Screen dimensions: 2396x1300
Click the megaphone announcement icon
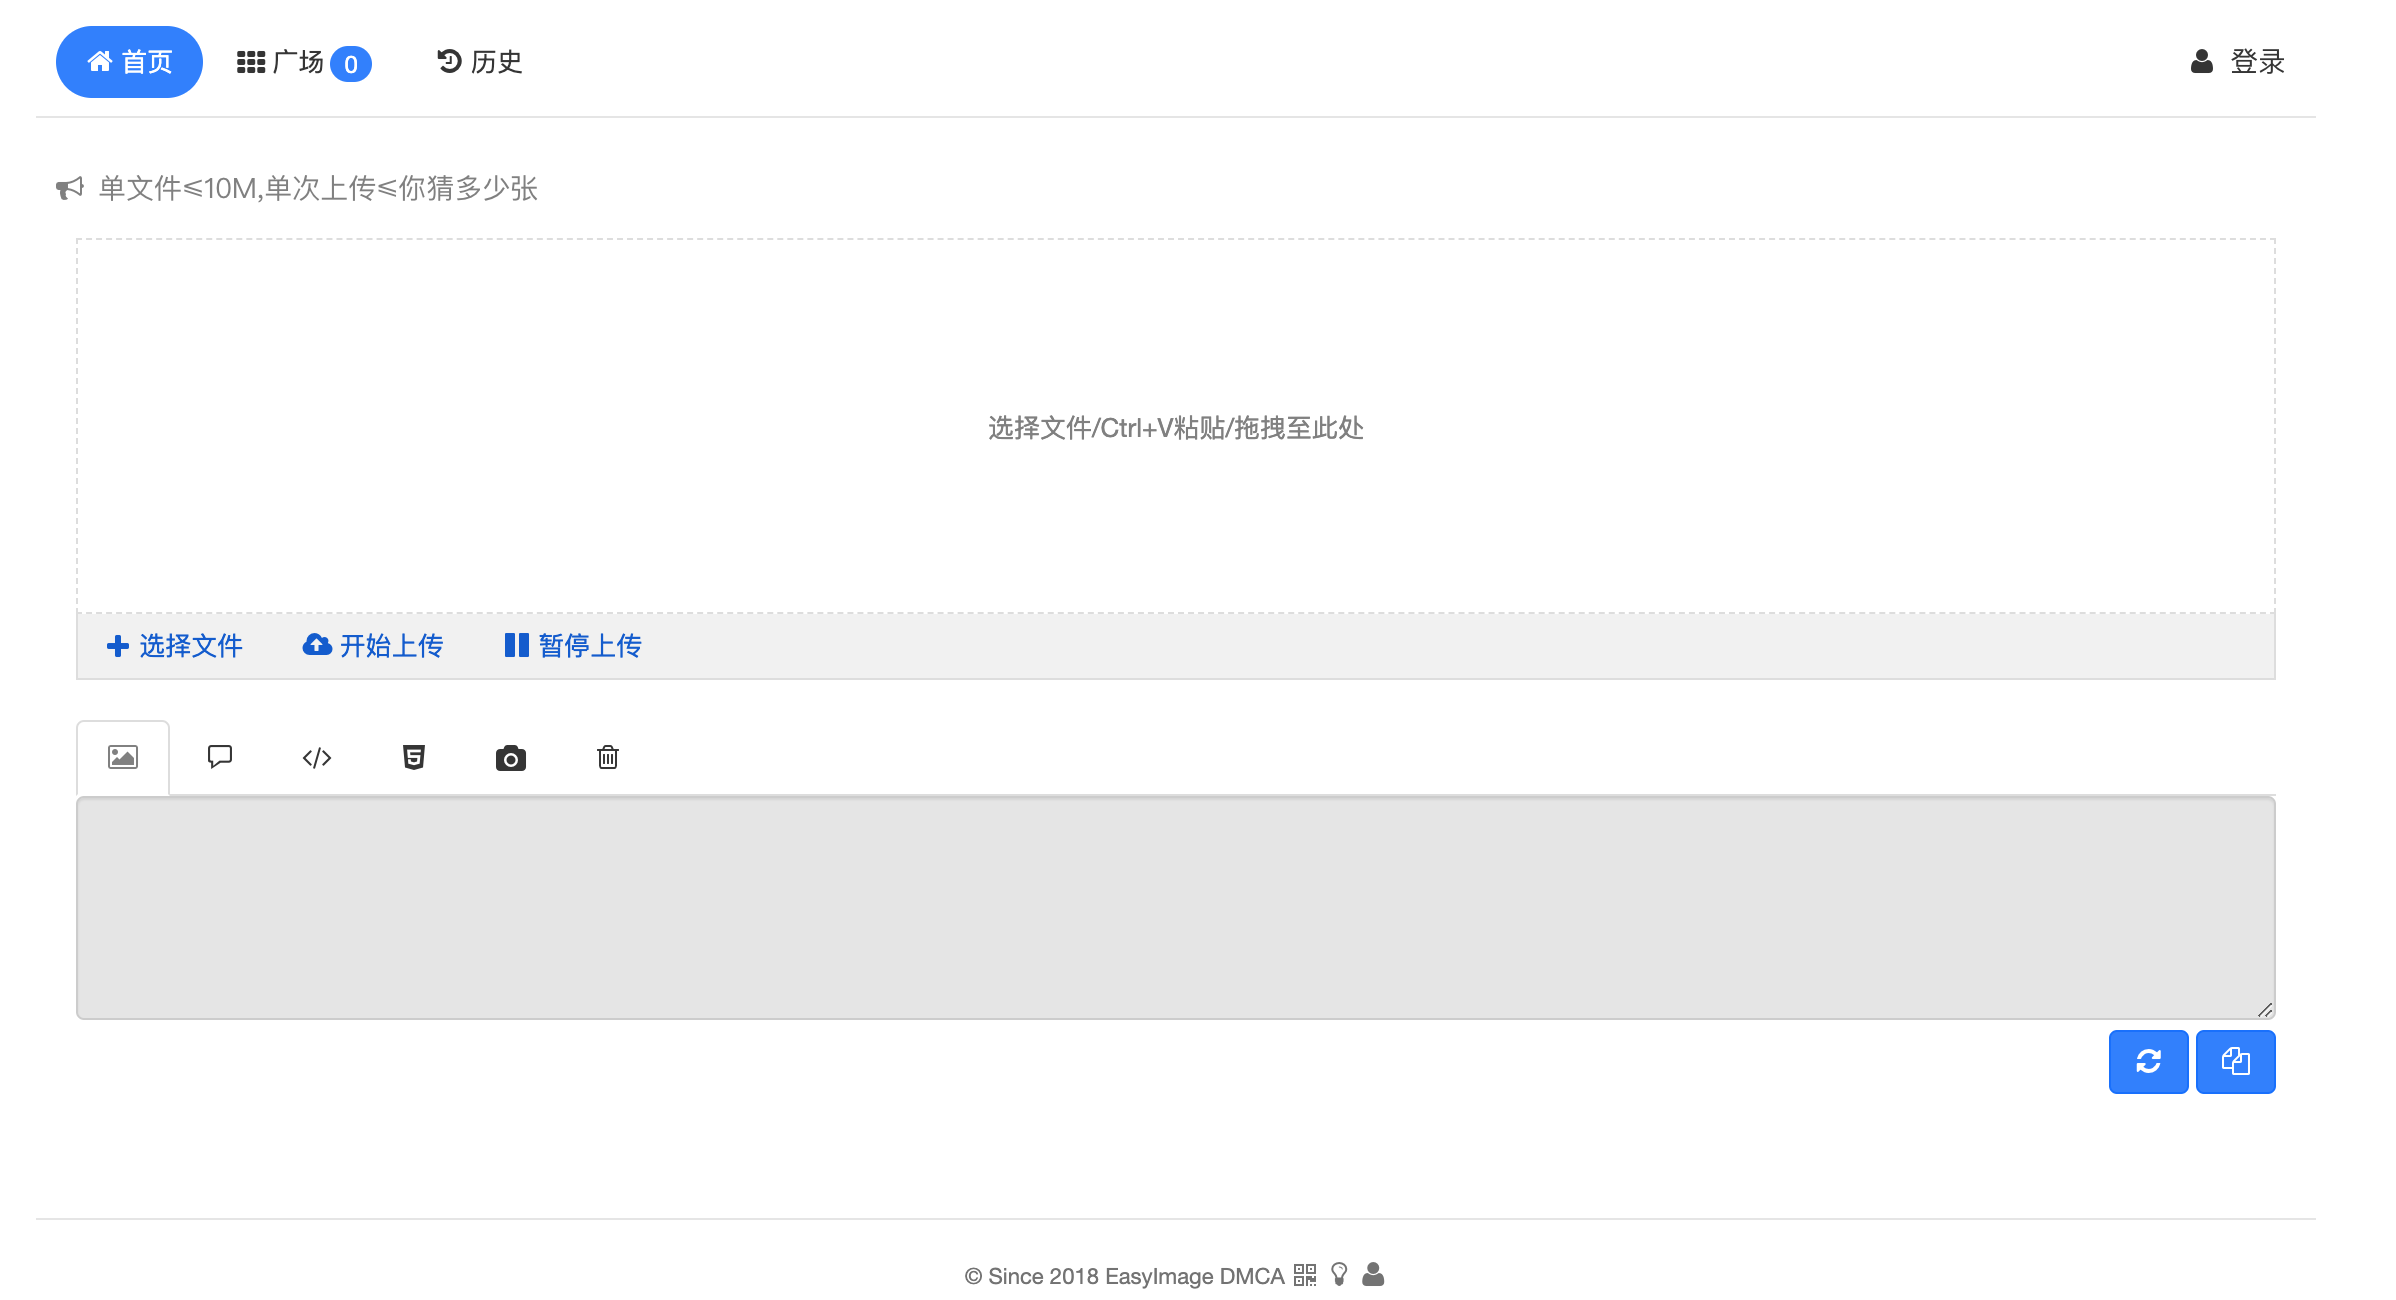click(x=68, y=188)
